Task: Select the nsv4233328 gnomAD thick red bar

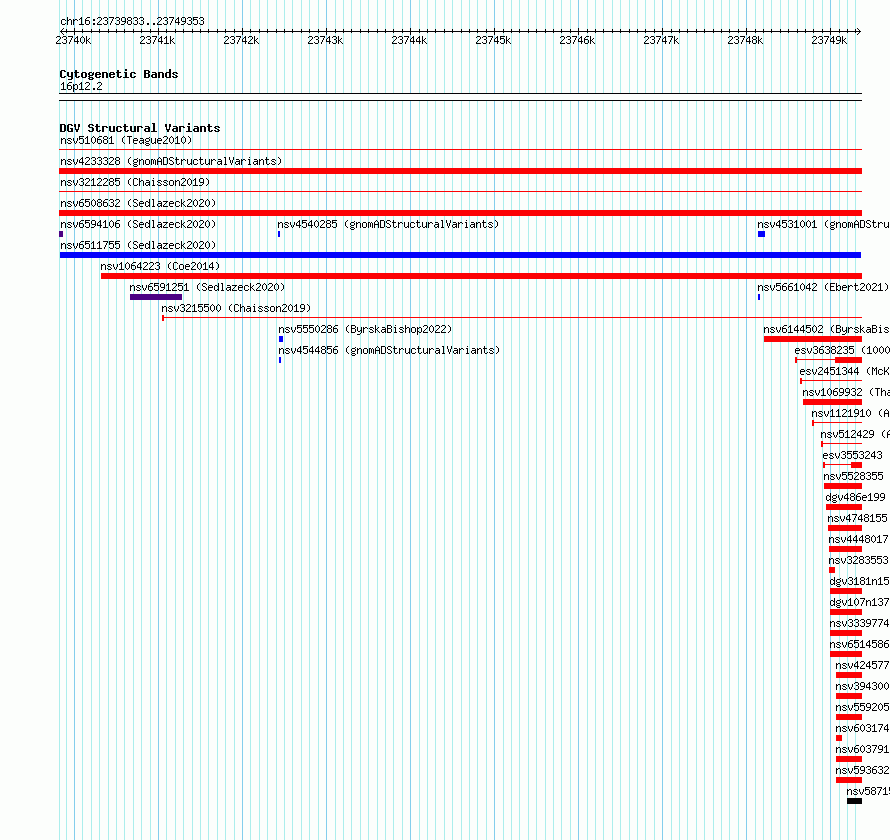Action: point(460,171)
